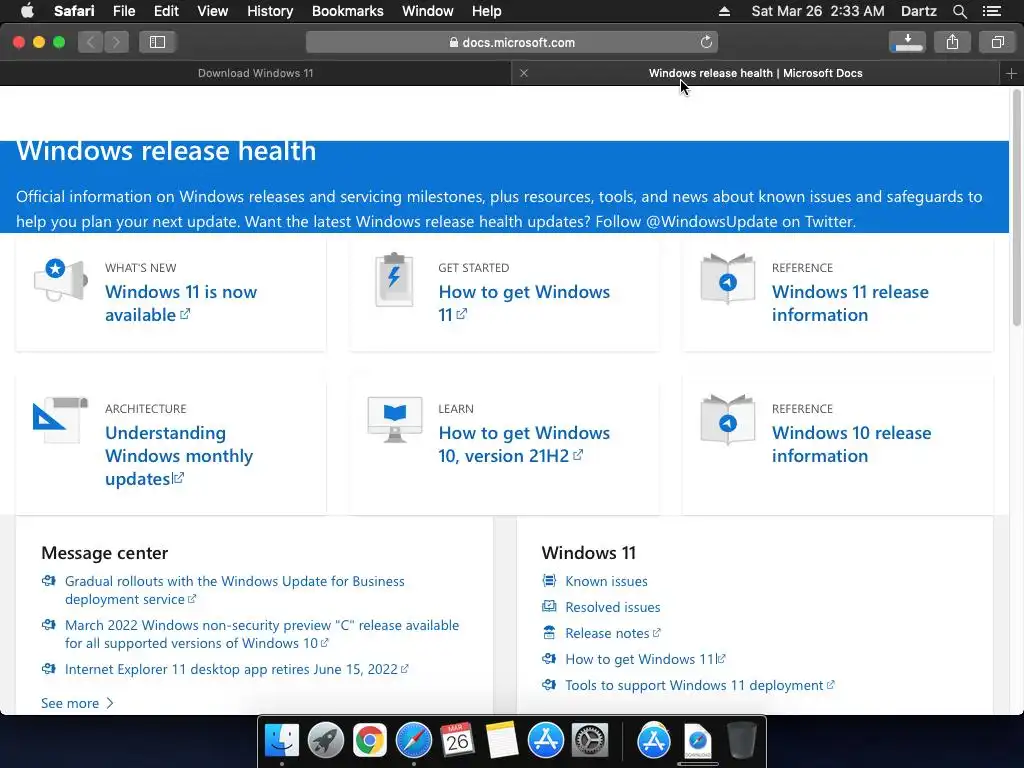Open March 2022 non-security preview release link
This screenshot has height=768, width=1024.
coord(262,634)
